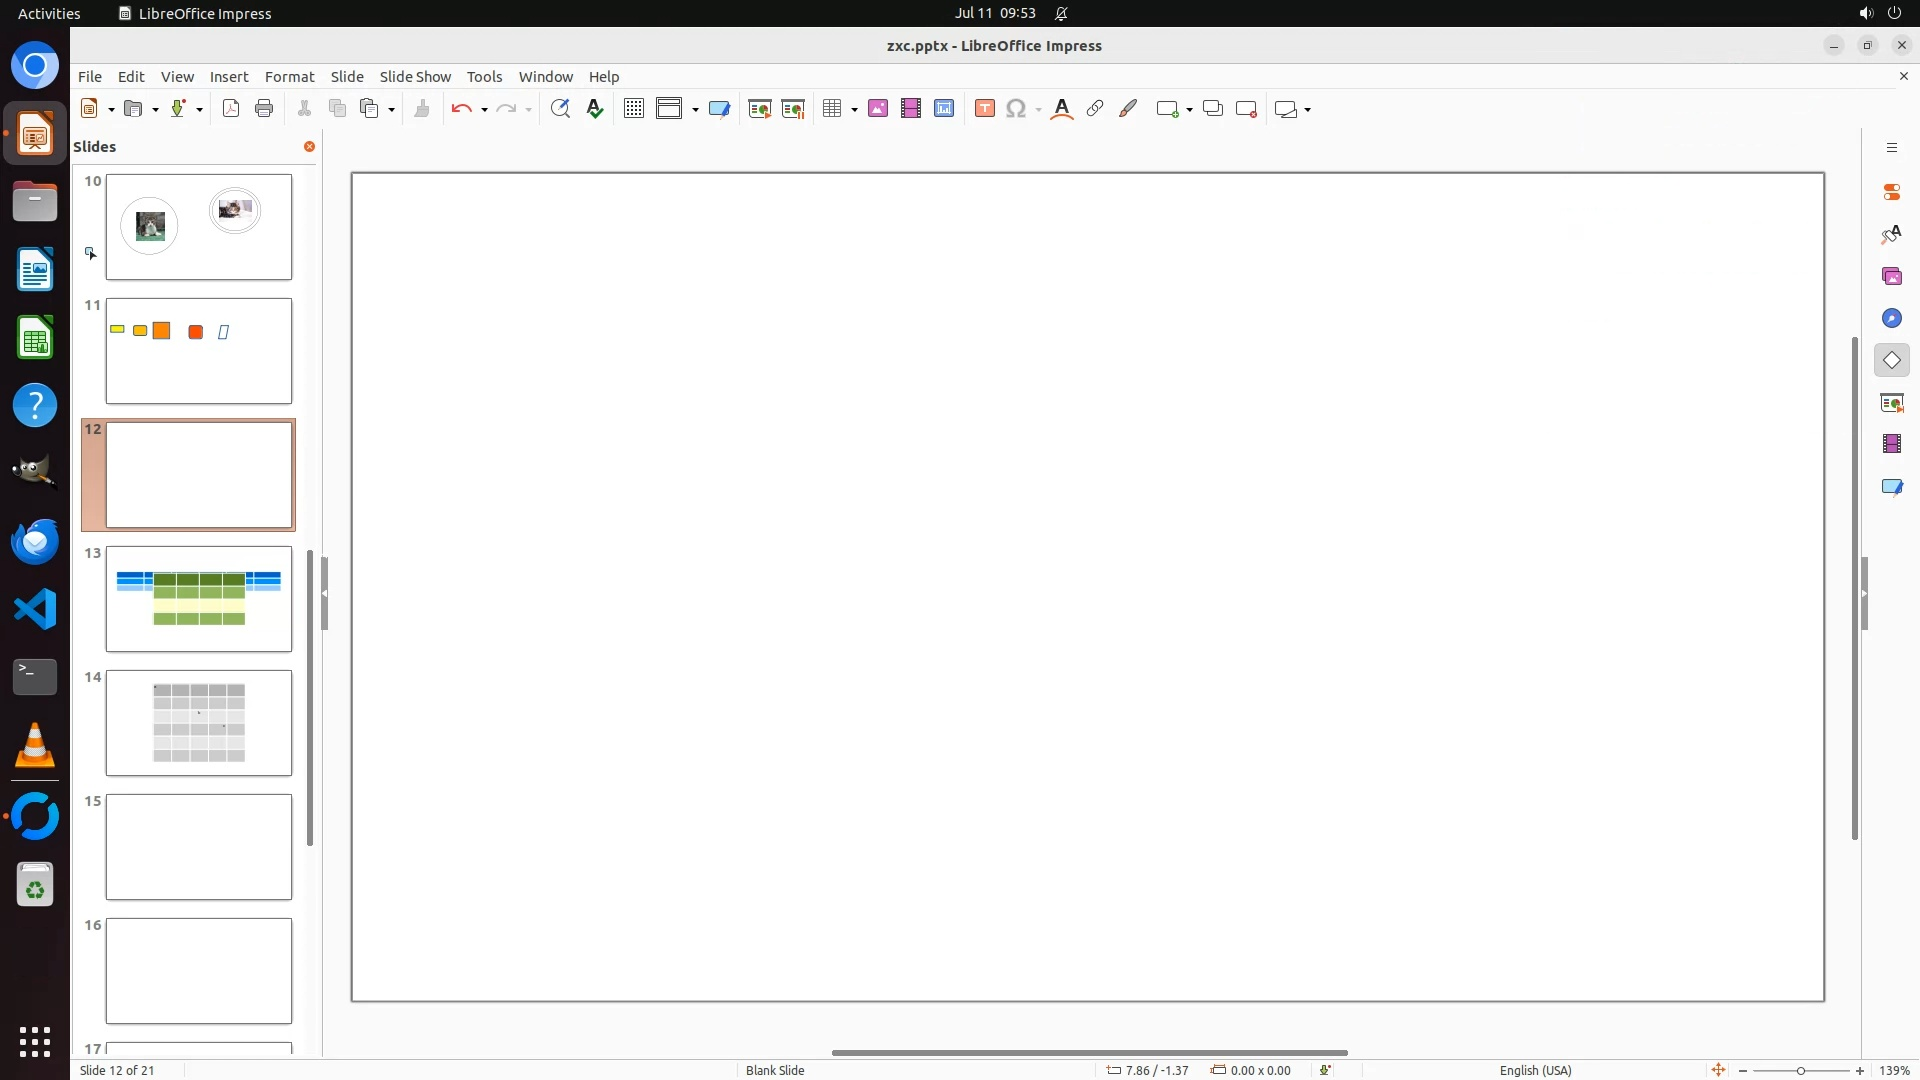Viewport: 1920px width, 1080px height.
Task: Click the Print icon
Action: [264, 109]
